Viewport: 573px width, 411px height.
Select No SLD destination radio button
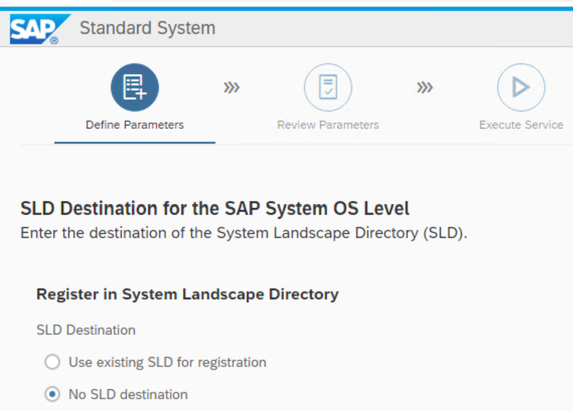[52, 395]
